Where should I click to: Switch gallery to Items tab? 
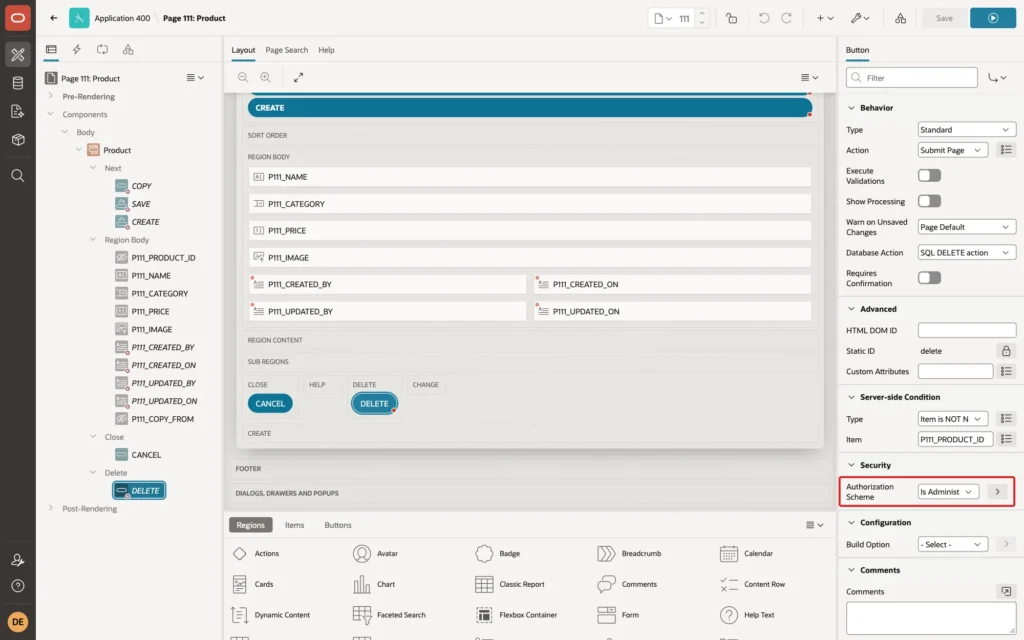[294, 525]
